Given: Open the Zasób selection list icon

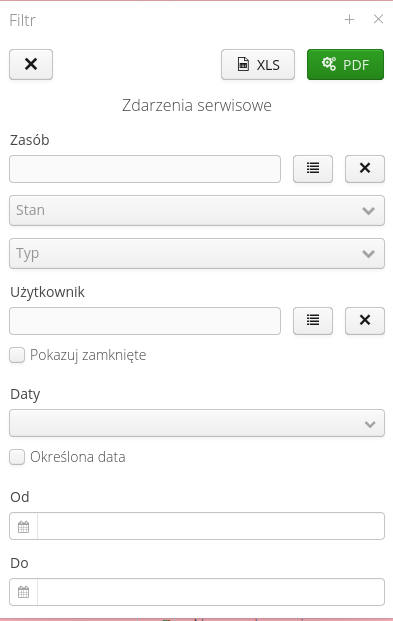Looking at the screenshot, I should point(313,169).
